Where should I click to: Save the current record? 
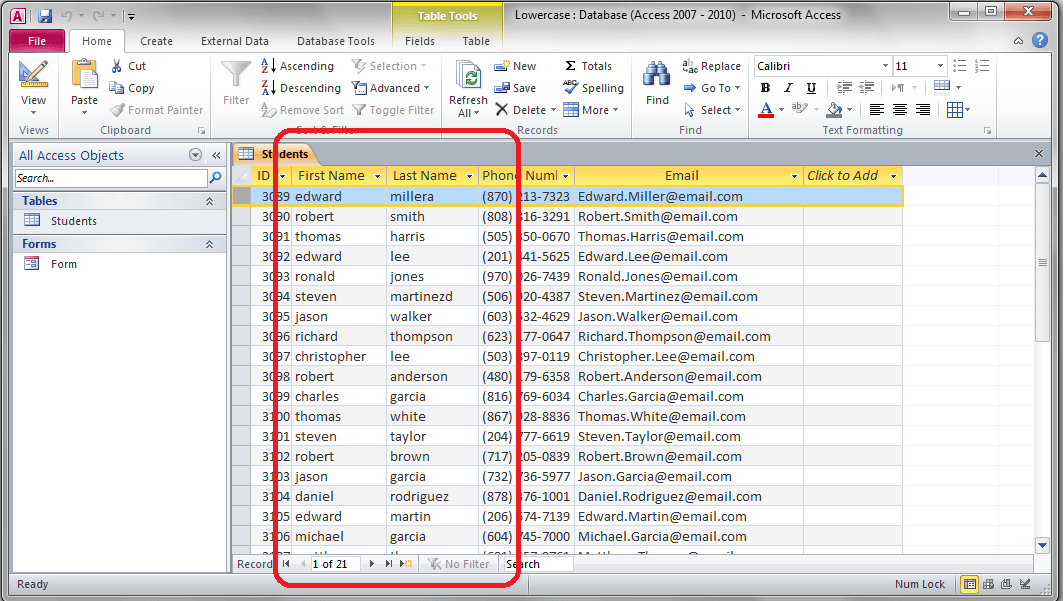tap(515, 88)
